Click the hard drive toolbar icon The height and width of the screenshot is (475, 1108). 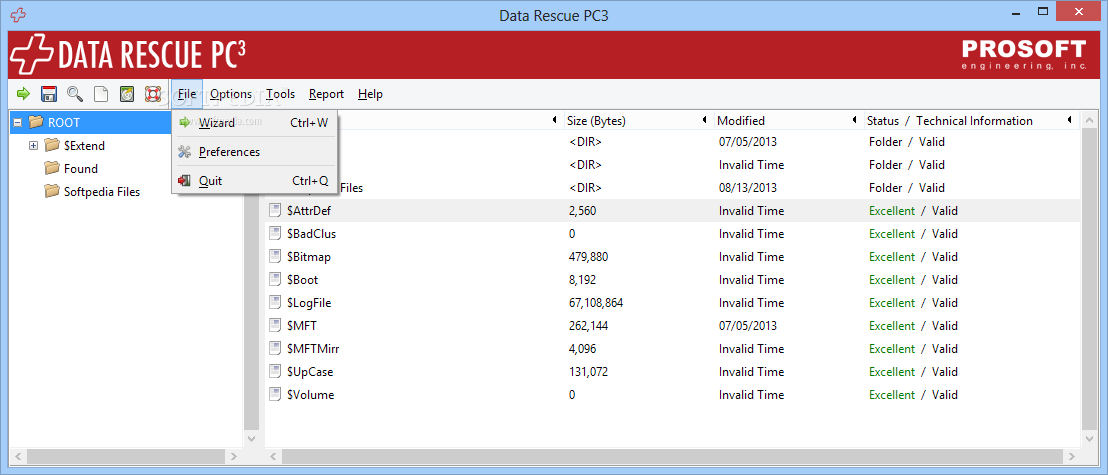(x=126, y=93)
